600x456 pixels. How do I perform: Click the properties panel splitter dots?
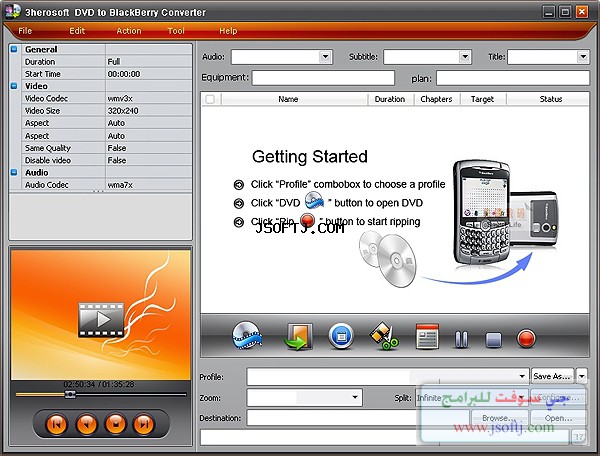pyautogui.click(x=98, y=191)
